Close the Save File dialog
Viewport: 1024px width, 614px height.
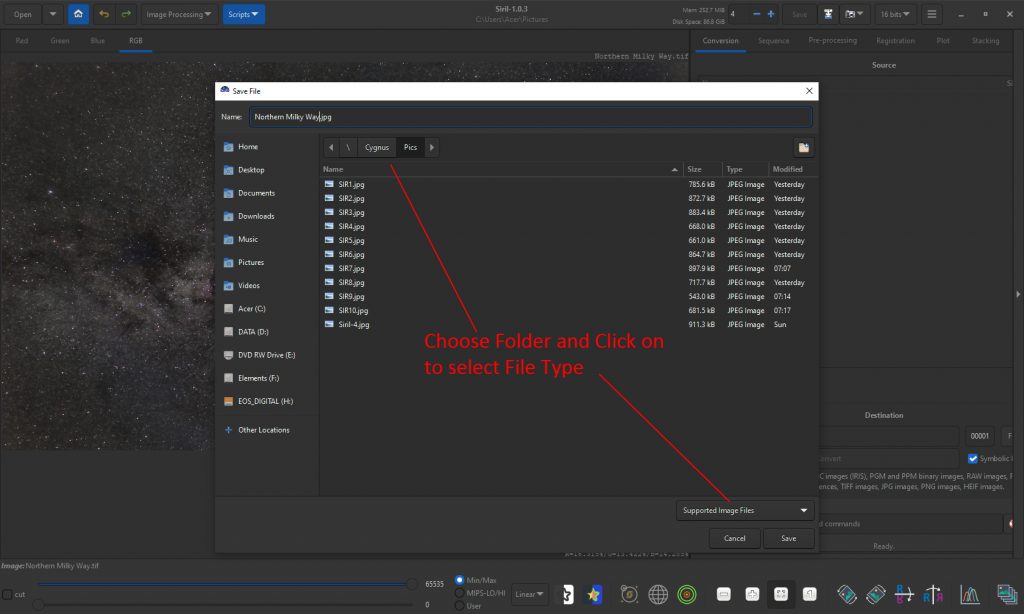coord(809,91)
